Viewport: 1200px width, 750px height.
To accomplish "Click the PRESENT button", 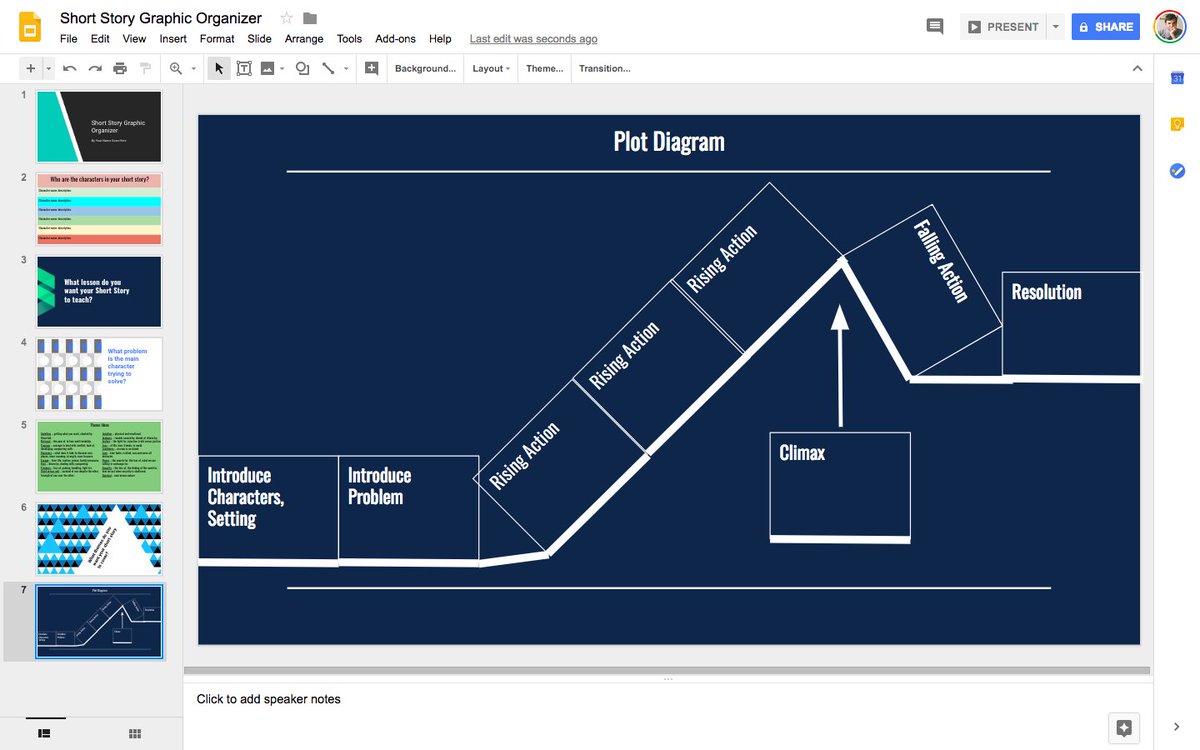I will [x=1003, y=27].
